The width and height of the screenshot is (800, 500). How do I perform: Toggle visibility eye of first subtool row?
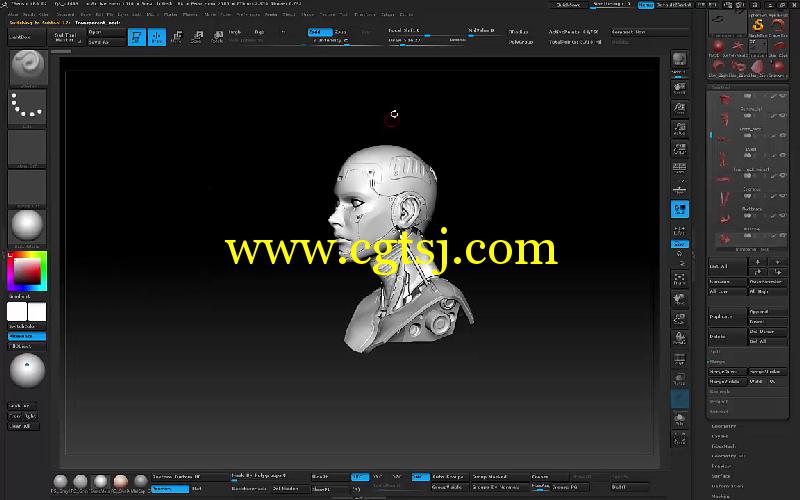[783, 96]
